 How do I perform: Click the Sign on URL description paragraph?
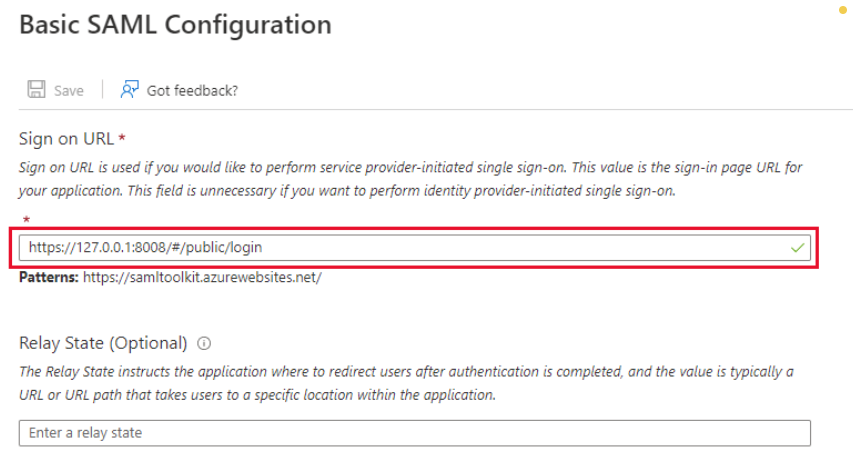click(x=411, y=179)
